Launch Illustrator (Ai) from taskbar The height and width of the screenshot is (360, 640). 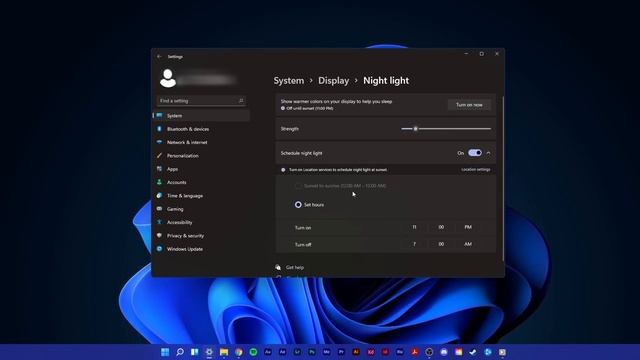[356, 352]
